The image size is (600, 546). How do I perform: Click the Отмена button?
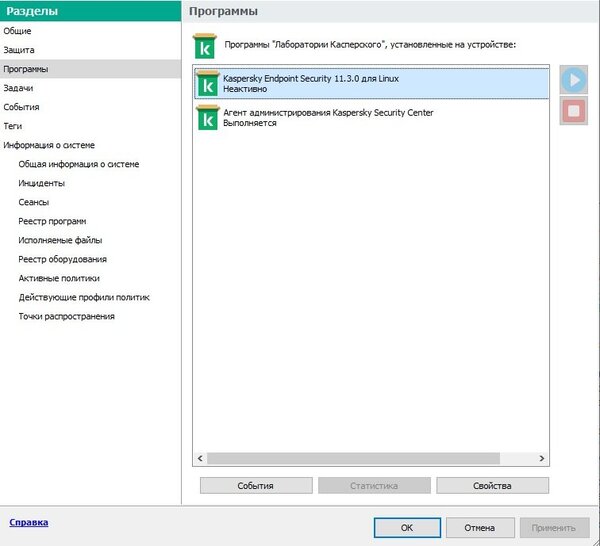tap(480, 528)
